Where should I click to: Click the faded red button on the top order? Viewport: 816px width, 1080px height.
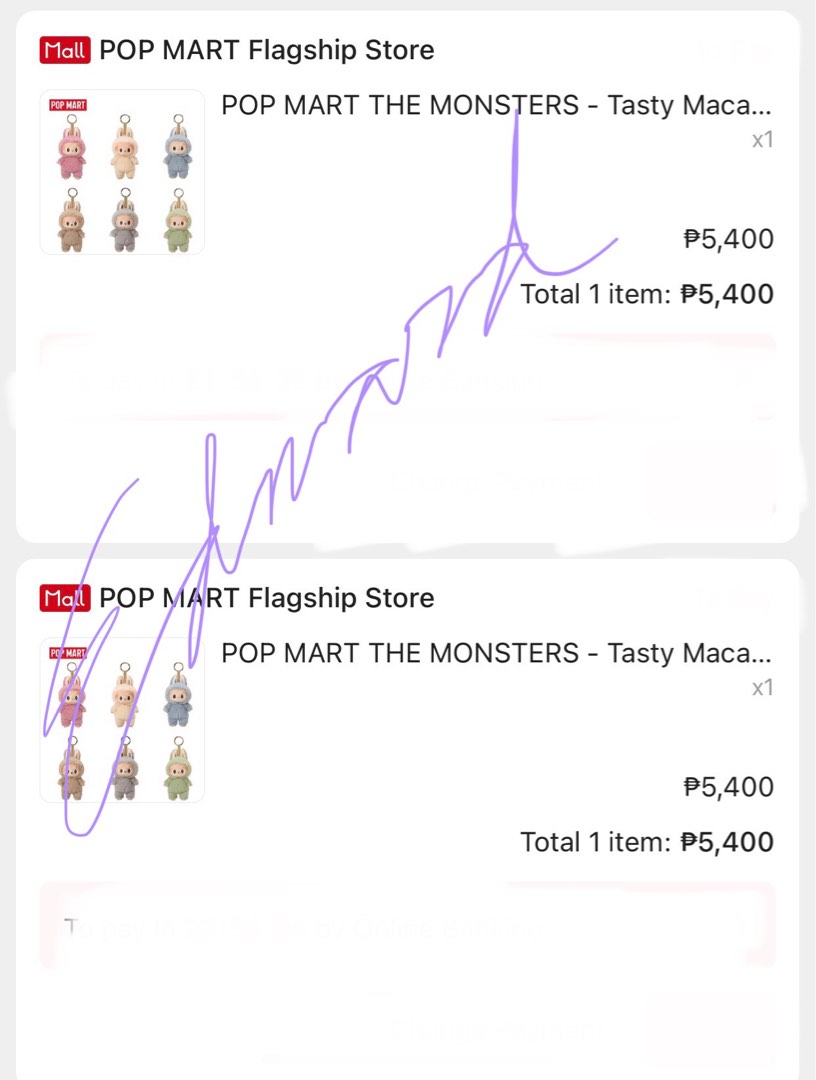point(710,482)
